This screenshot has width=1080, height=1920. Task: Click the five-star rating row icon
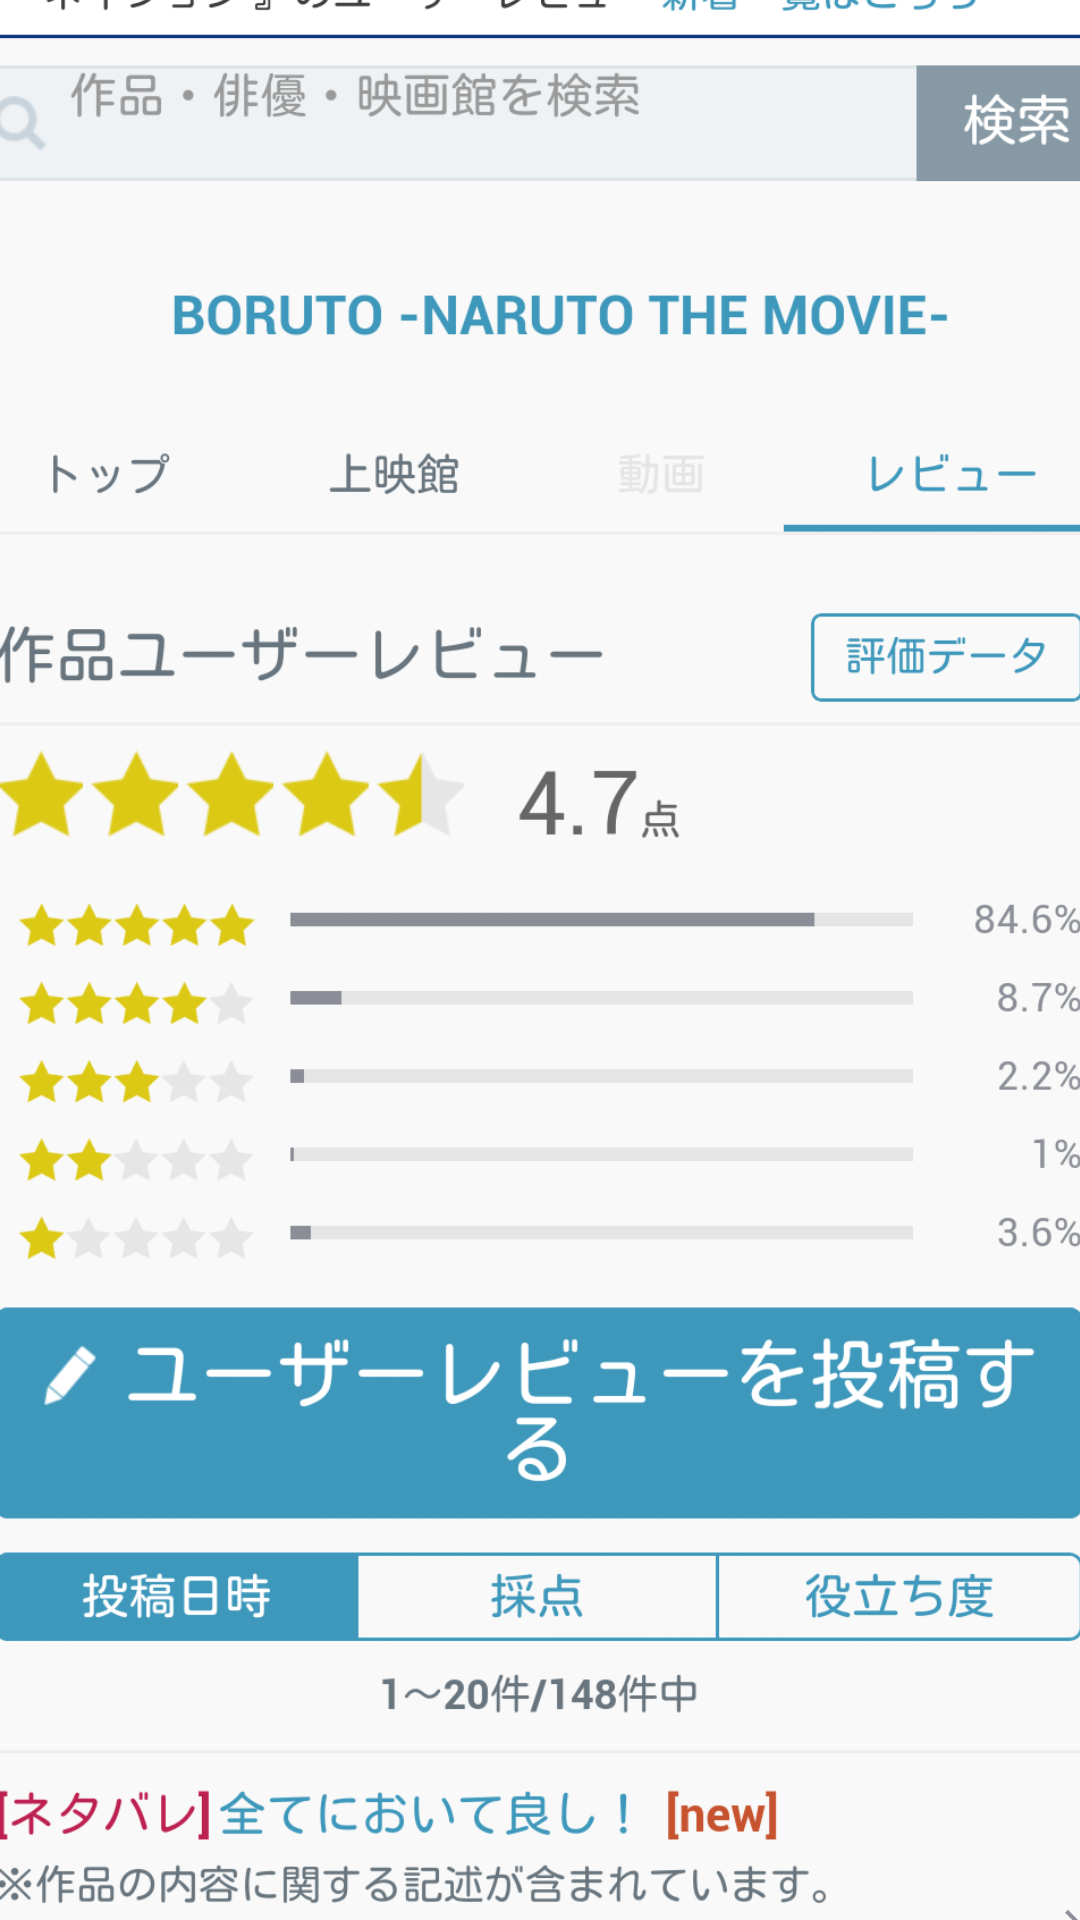137,925
